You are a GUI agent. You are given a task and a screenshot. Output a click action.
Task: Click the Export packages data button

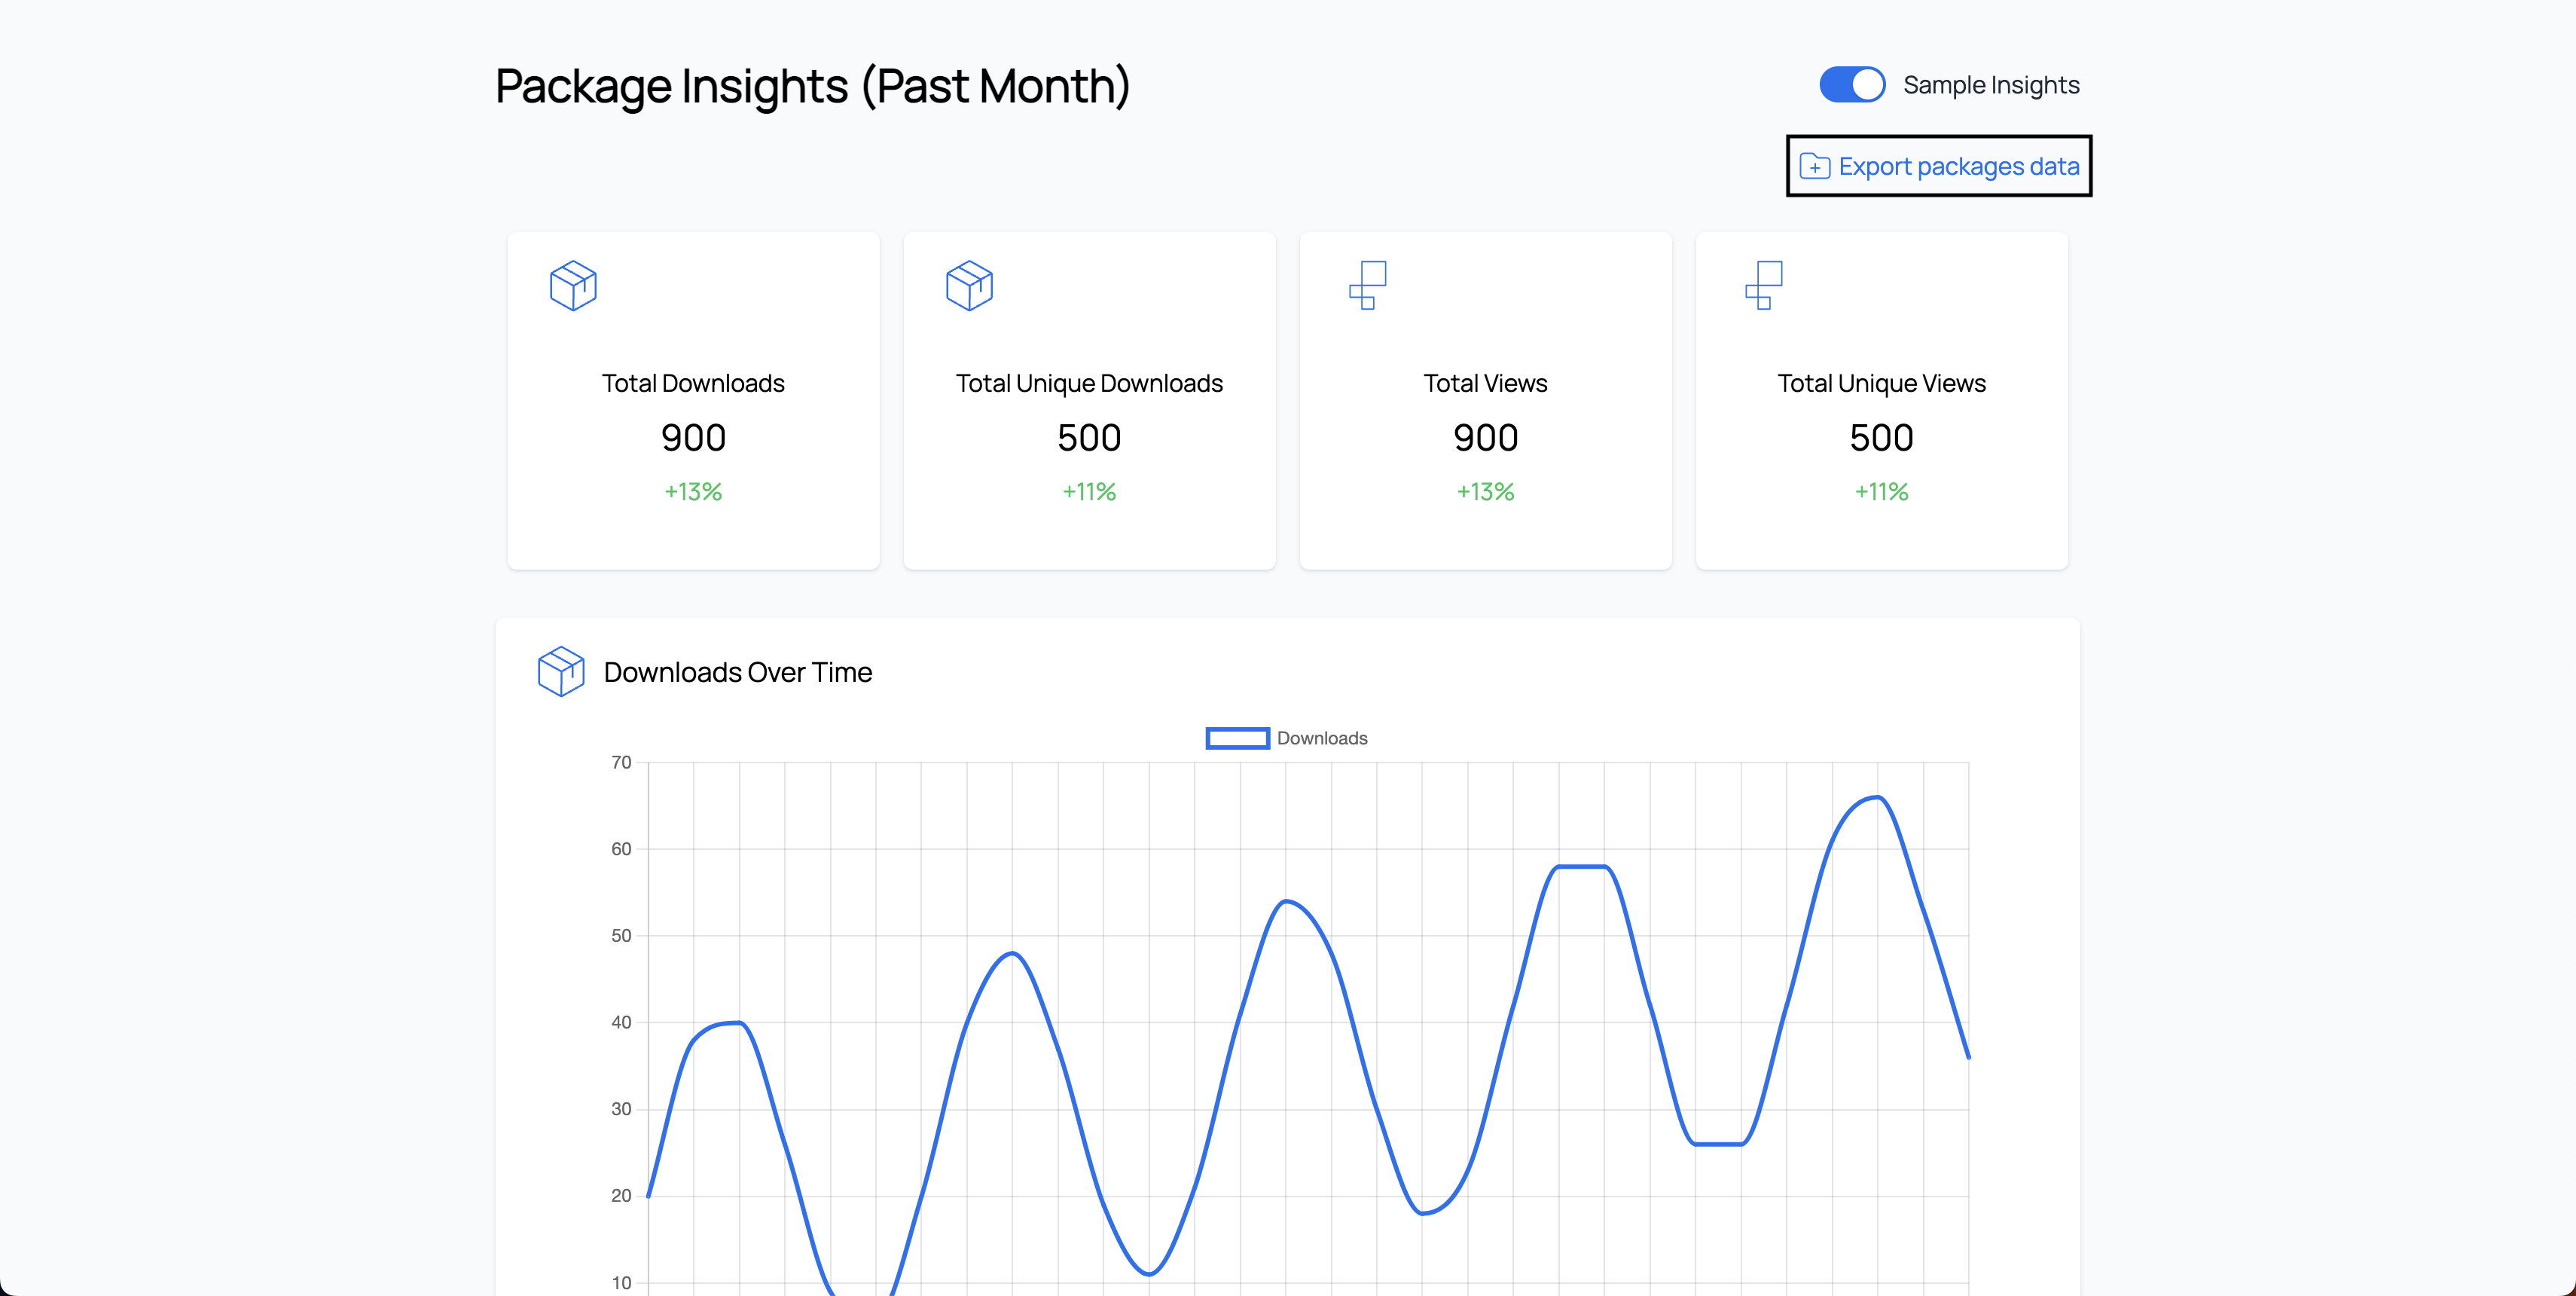(x=1939, y=166)
